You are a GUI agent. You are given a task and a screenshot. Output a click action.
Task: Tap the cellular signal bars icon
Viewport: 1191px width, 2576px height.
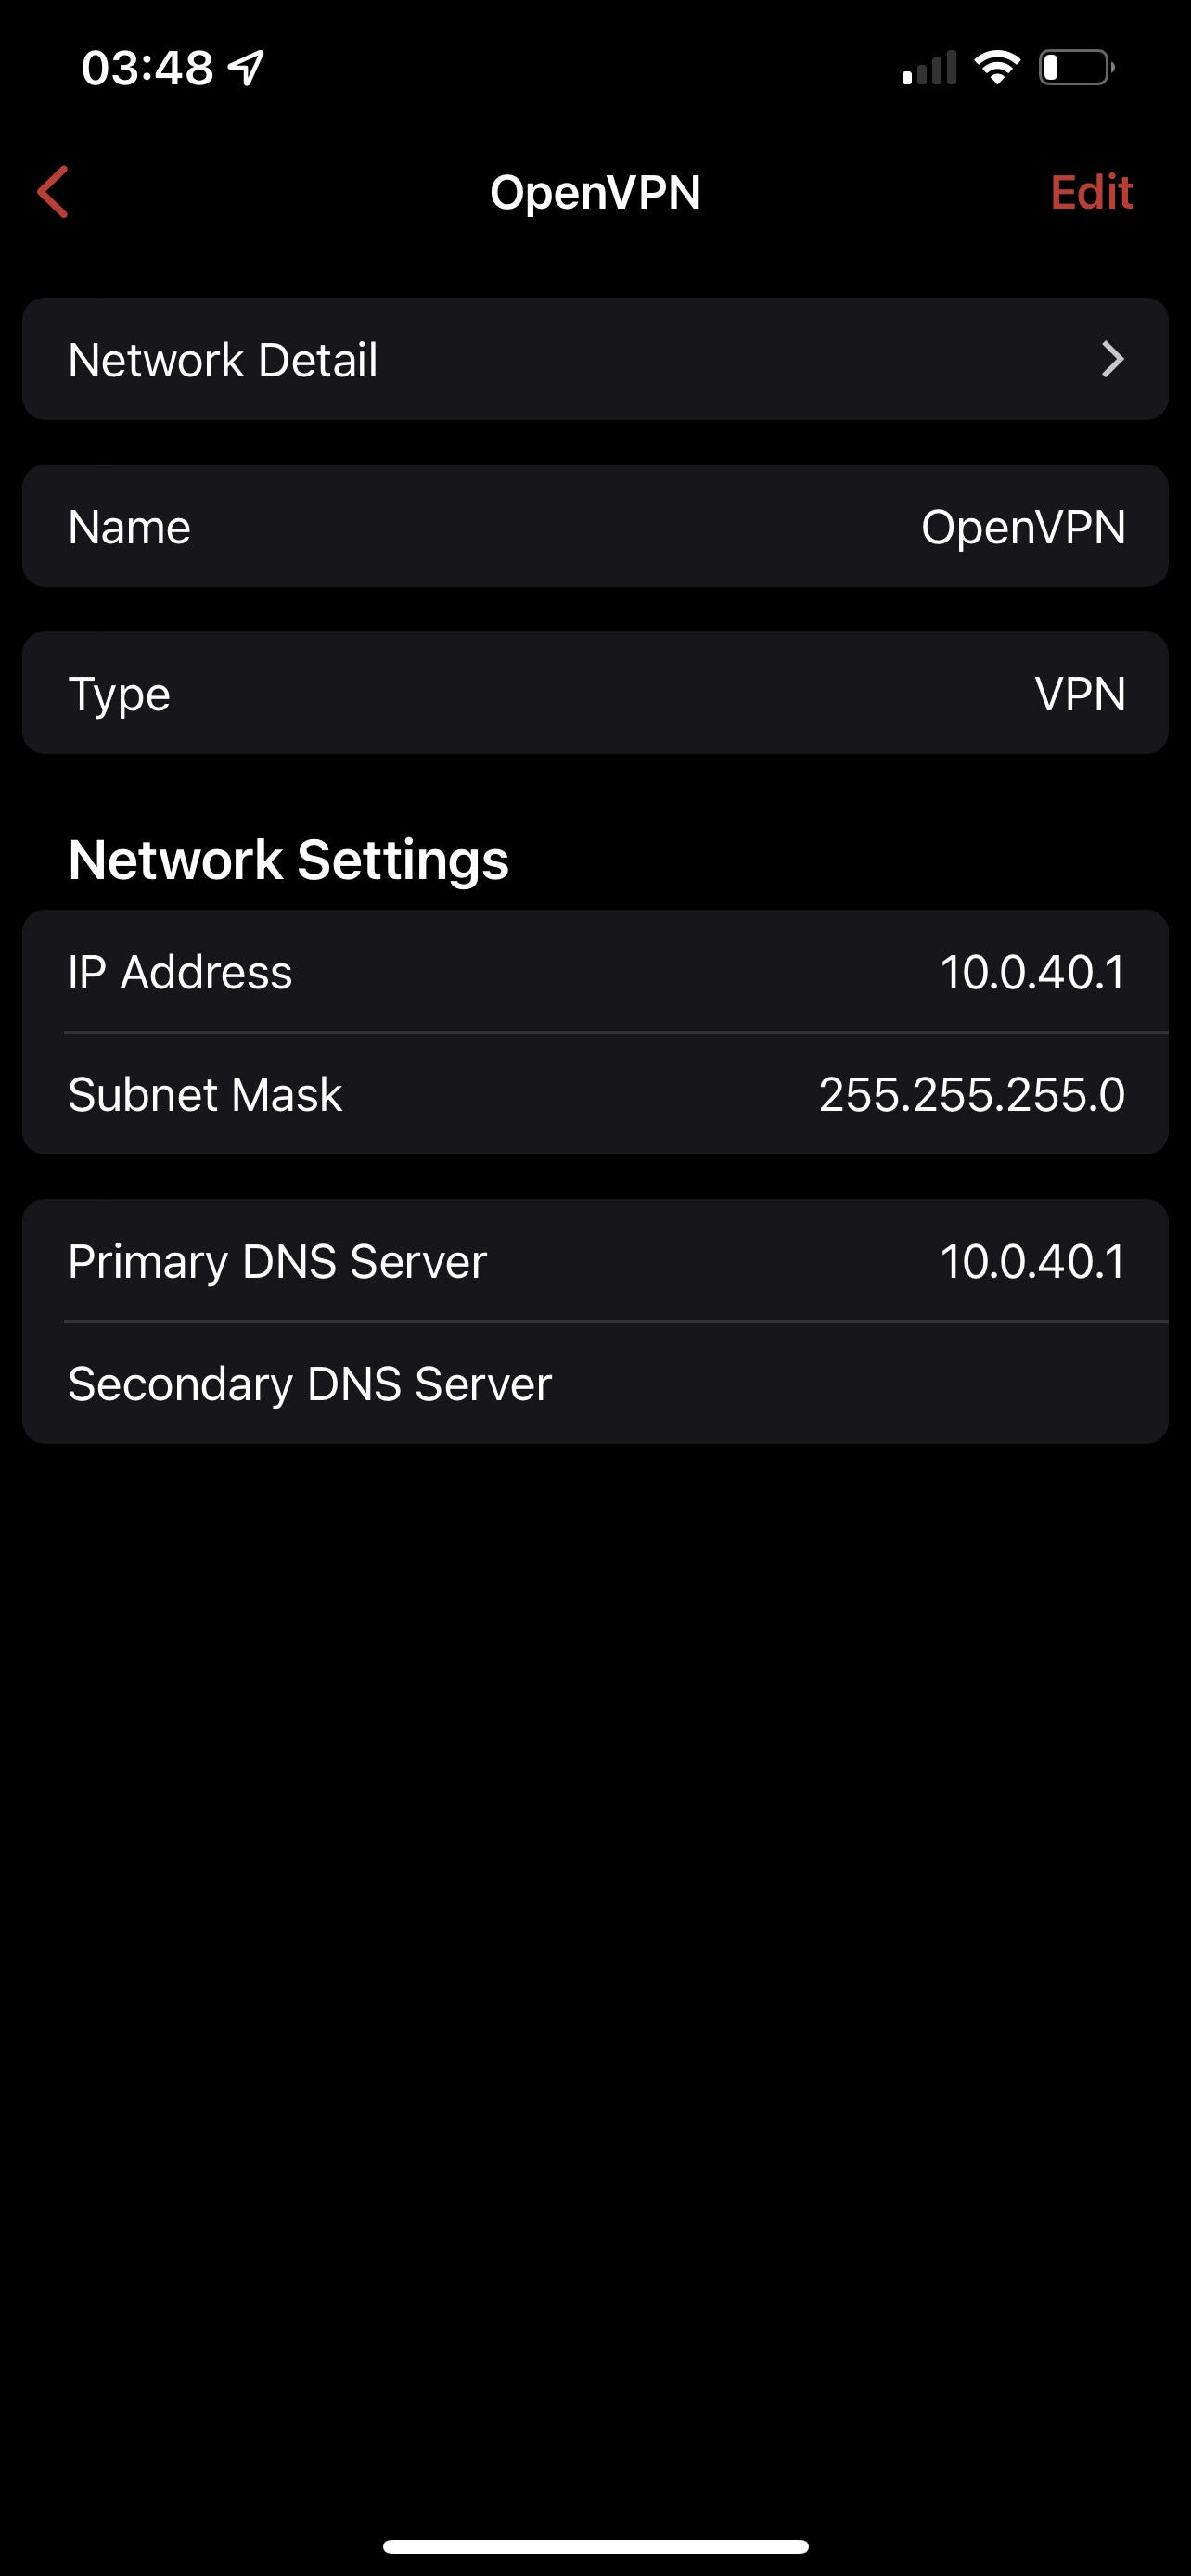pos(928,68)
